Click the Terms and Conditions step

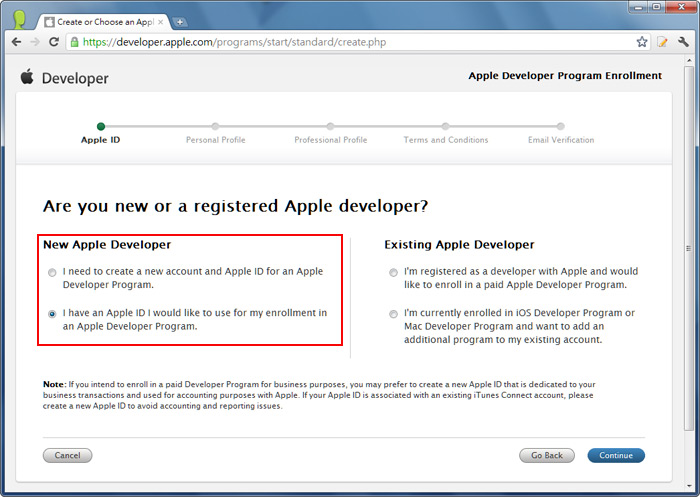(x=446, y=134)
